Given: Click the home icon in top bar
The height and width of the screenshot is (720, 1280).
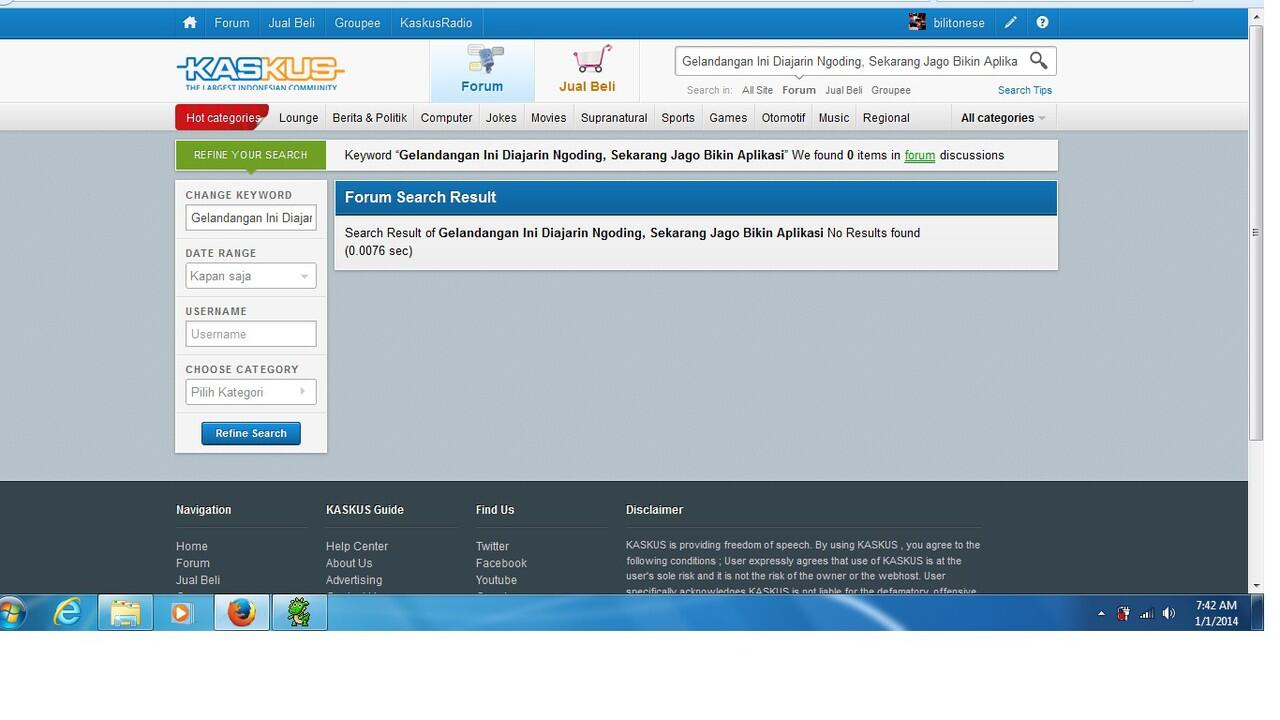Looking at the screenshot, I should pos(190,22).
